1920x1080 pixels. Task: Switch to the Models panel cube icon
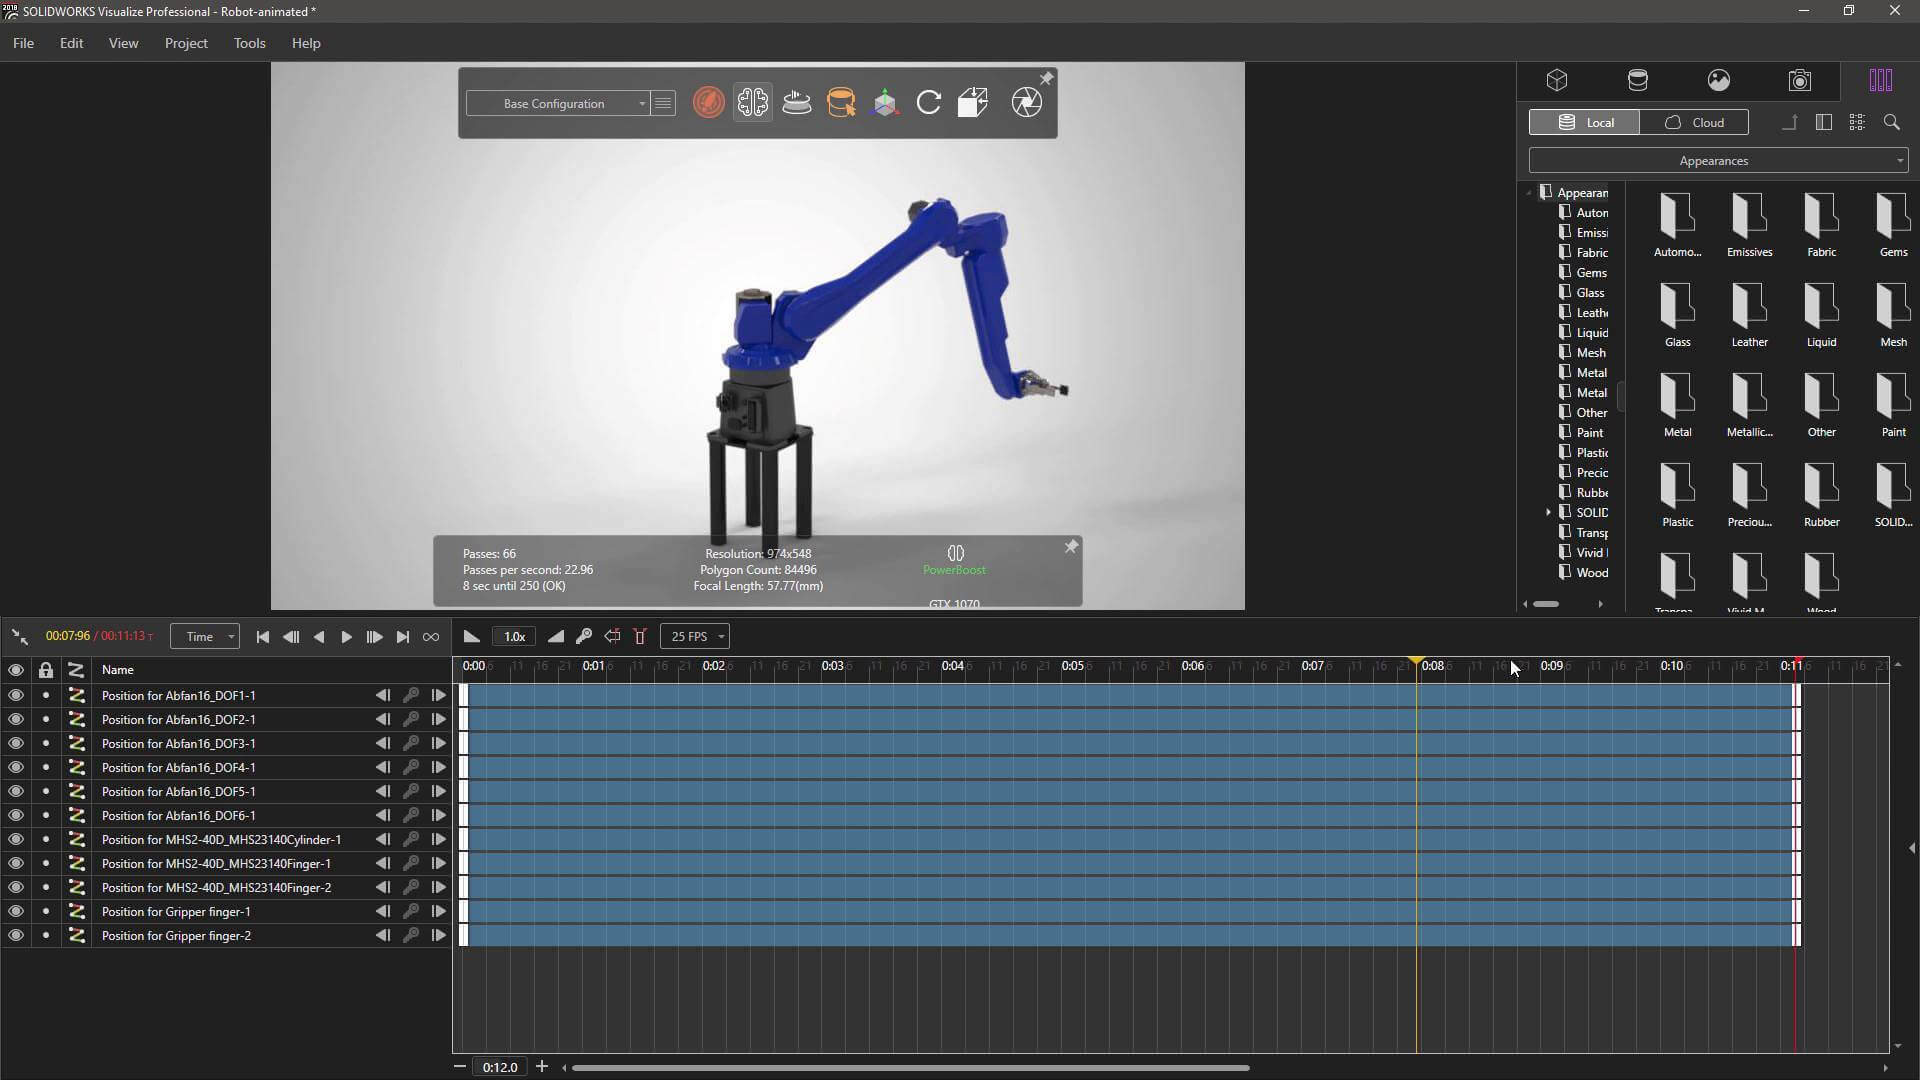point(1557,80)
